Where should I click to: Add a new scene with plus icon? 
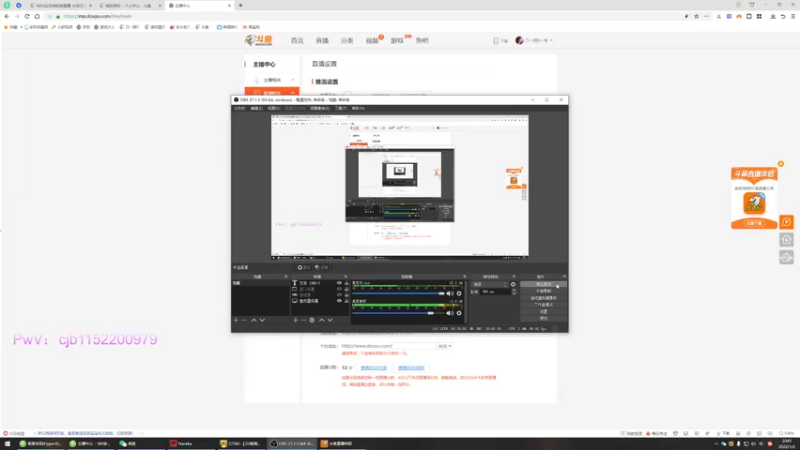236,320
